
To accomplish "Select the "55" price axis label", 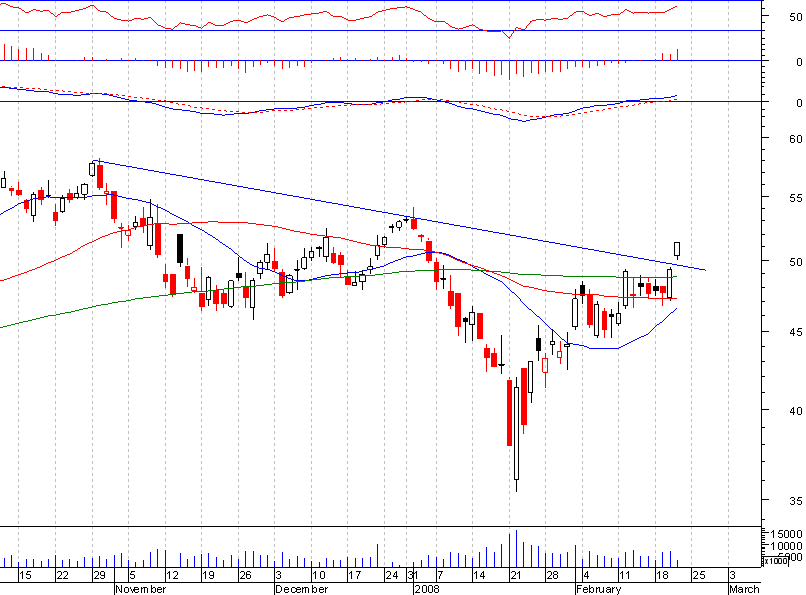I will tap(796, 198).
